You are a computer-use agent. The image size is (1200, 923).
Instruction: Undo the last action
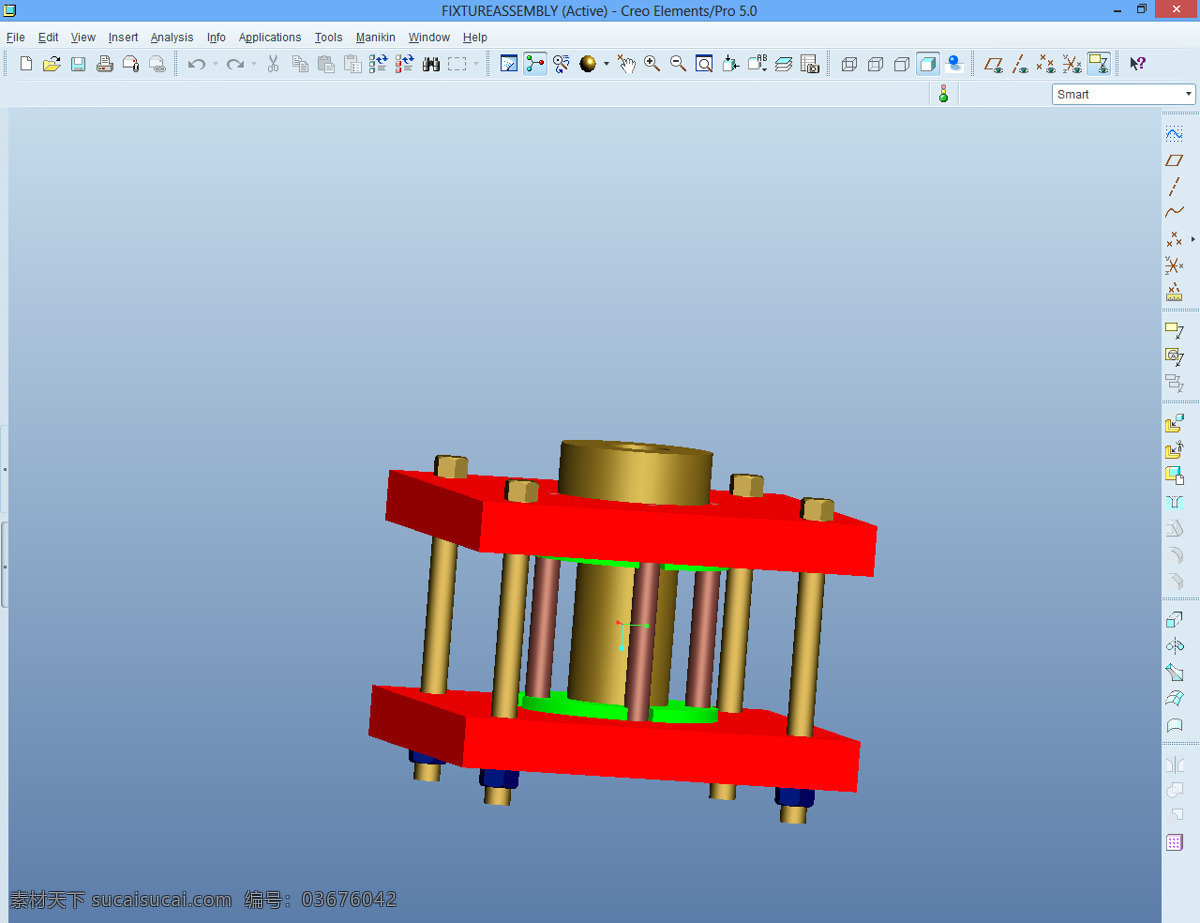[x=196, y=64]
